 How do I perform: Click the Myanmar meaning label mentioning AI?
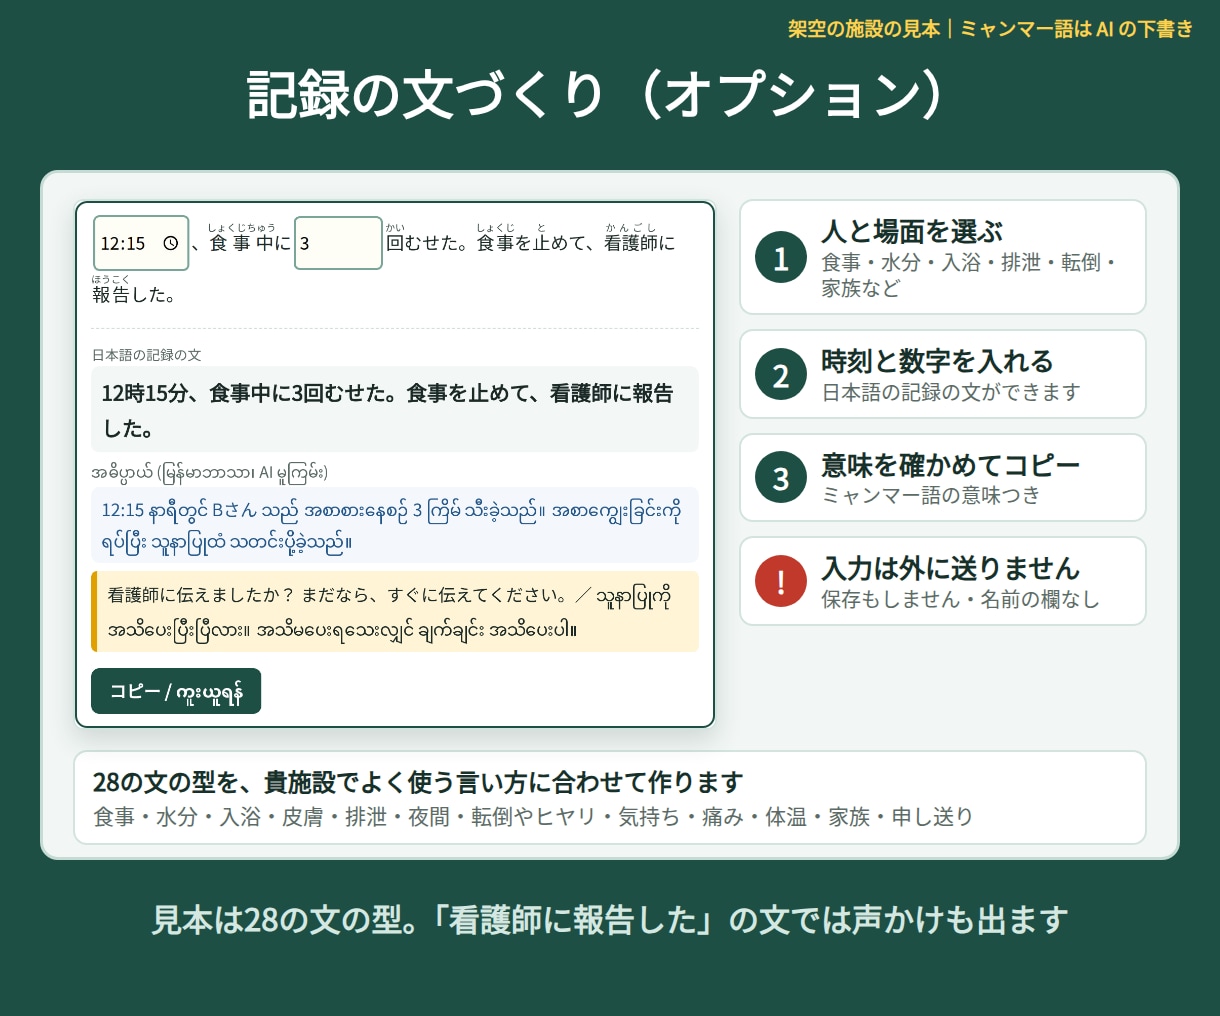(210, 472)
